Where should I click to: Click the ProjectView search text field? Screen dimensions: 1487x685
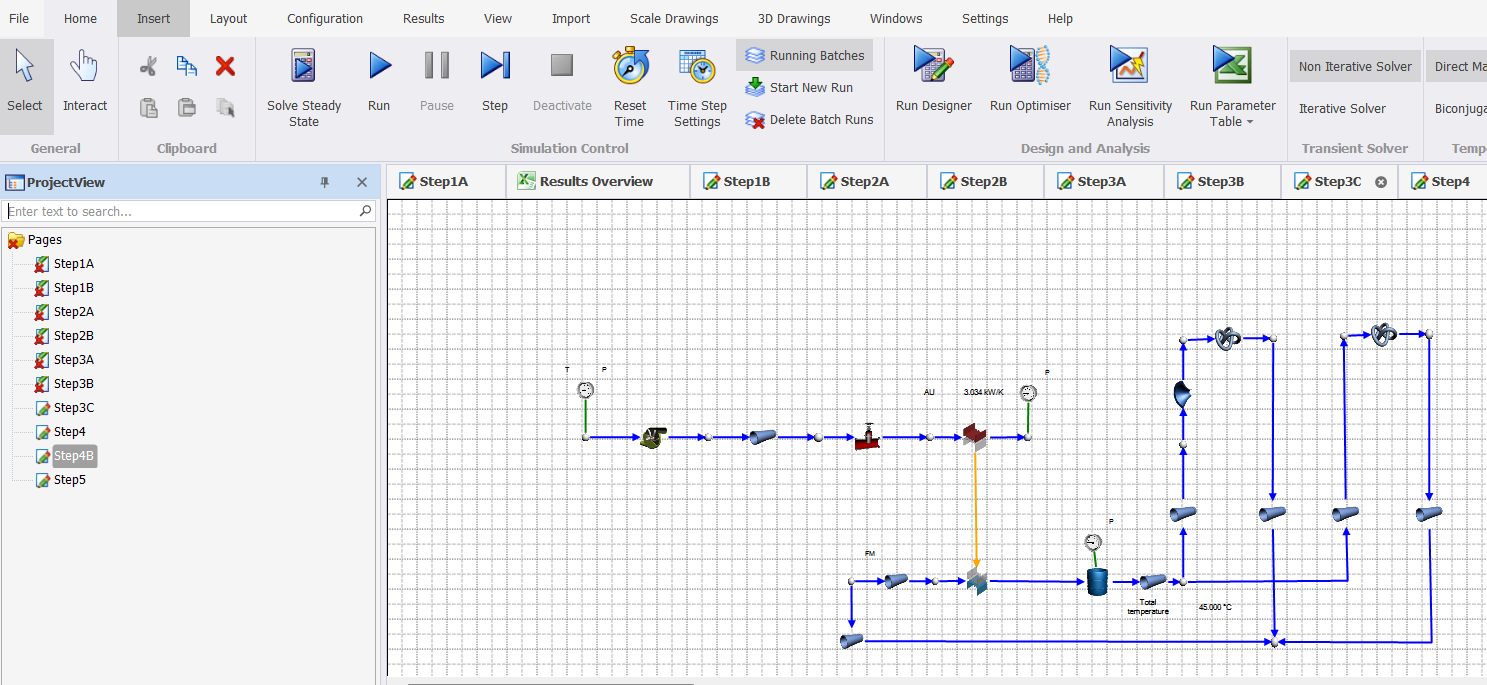coord(181,211)
